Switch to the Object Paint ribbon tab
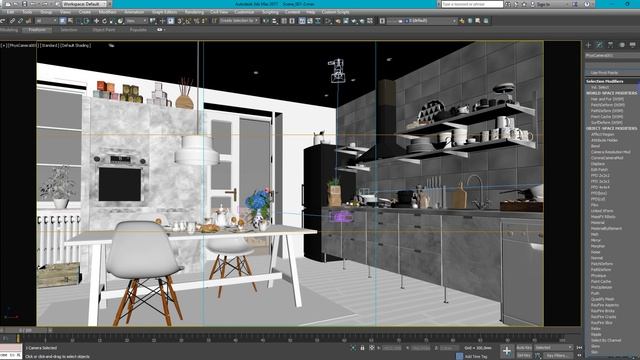Viewport: 640px width, 360px height. [104, 30]
